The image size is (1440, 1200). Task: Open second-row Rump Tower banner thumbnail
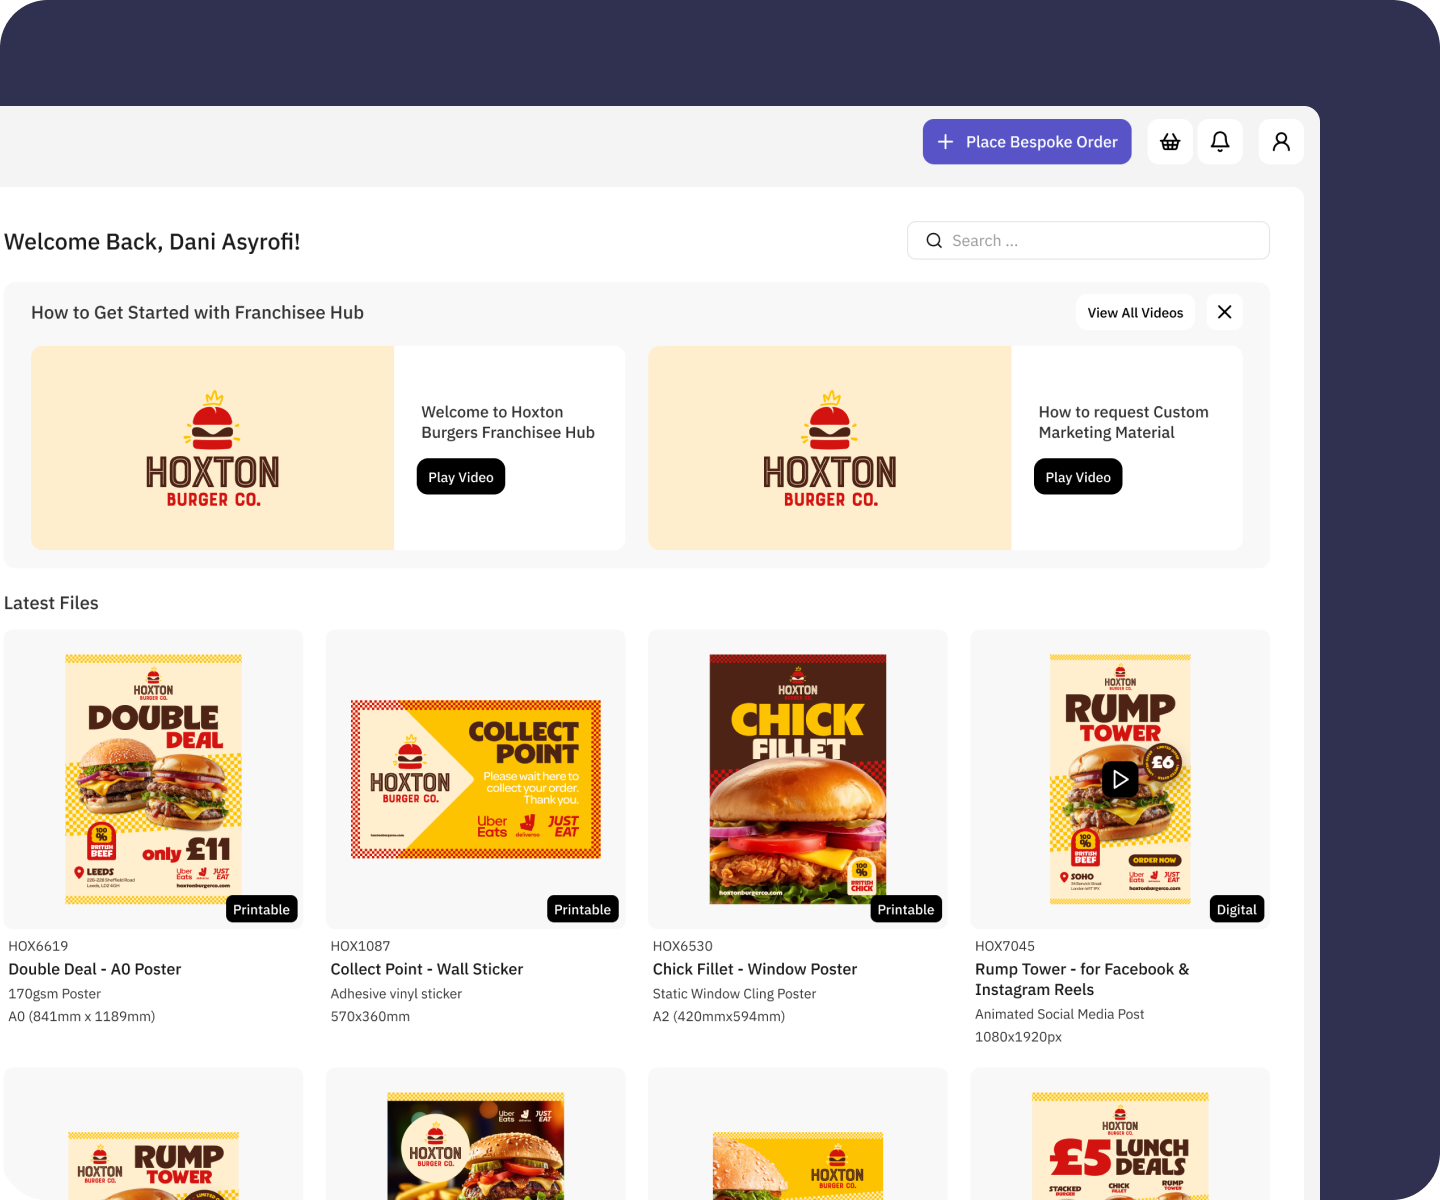[x=154, y=1166]
